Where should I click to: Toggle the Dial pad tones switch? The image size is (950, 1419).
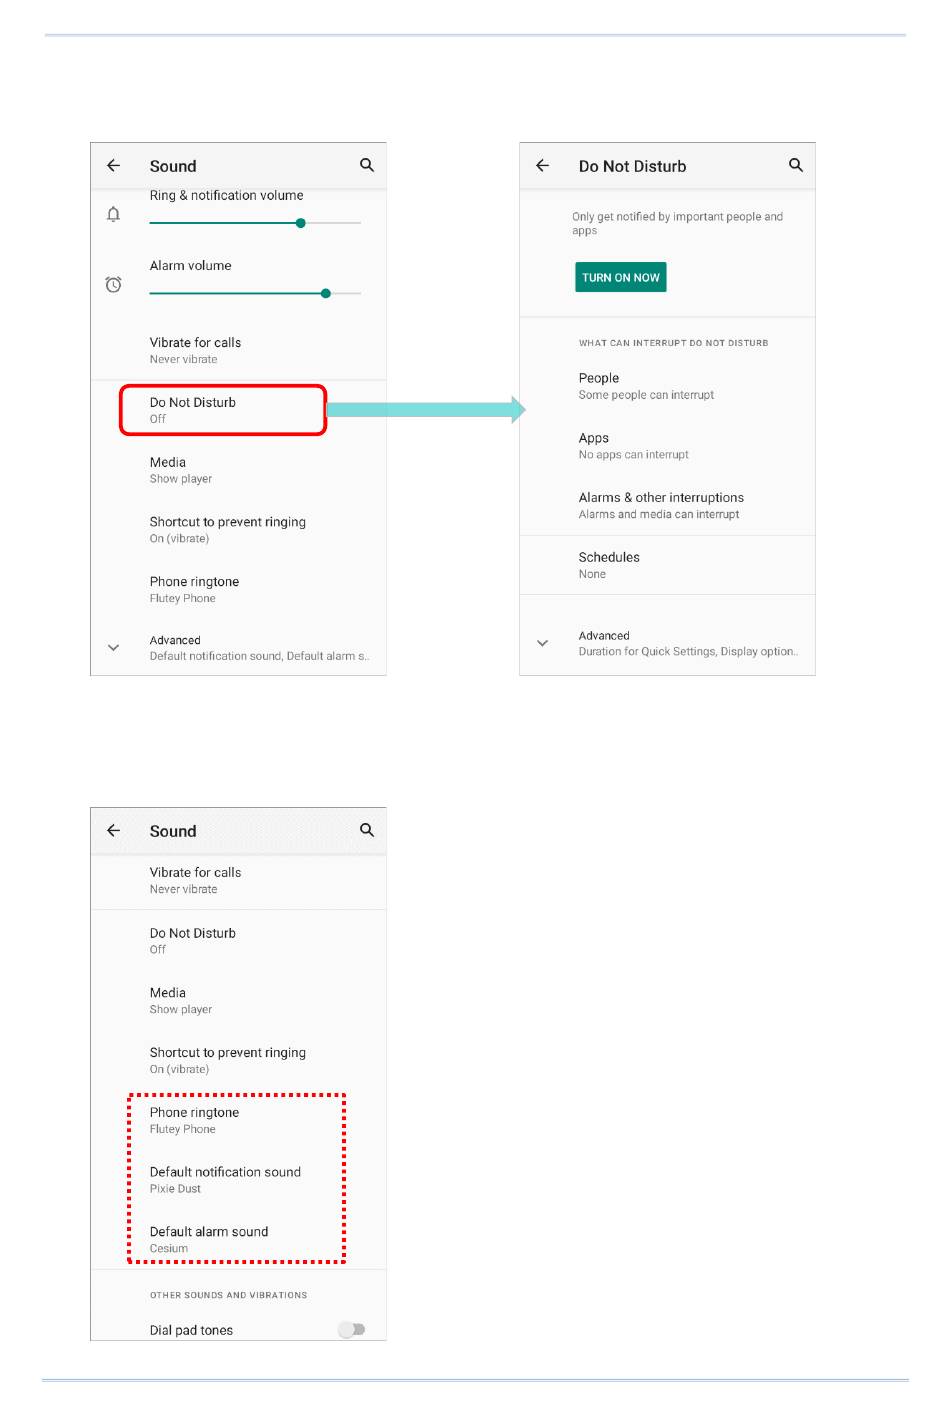[351, 1329]
